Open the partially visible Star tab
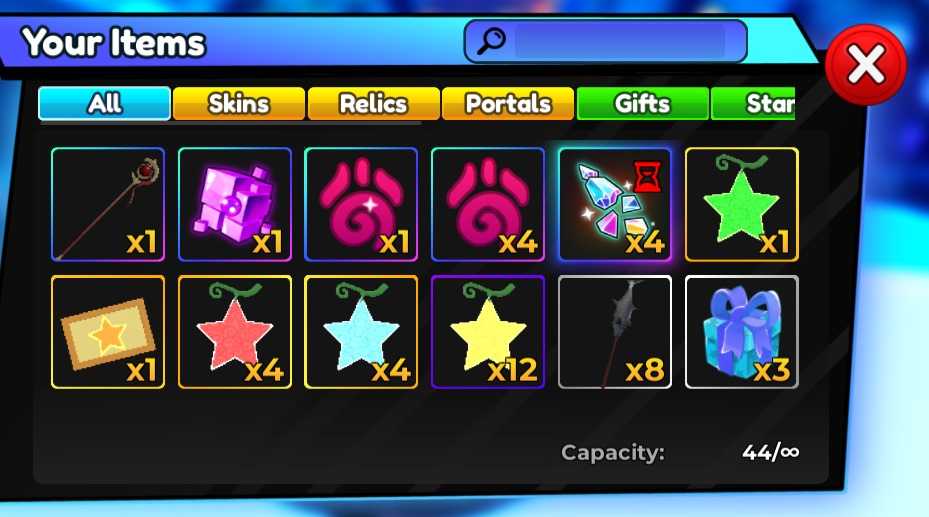929x517 pixels. 753,104
